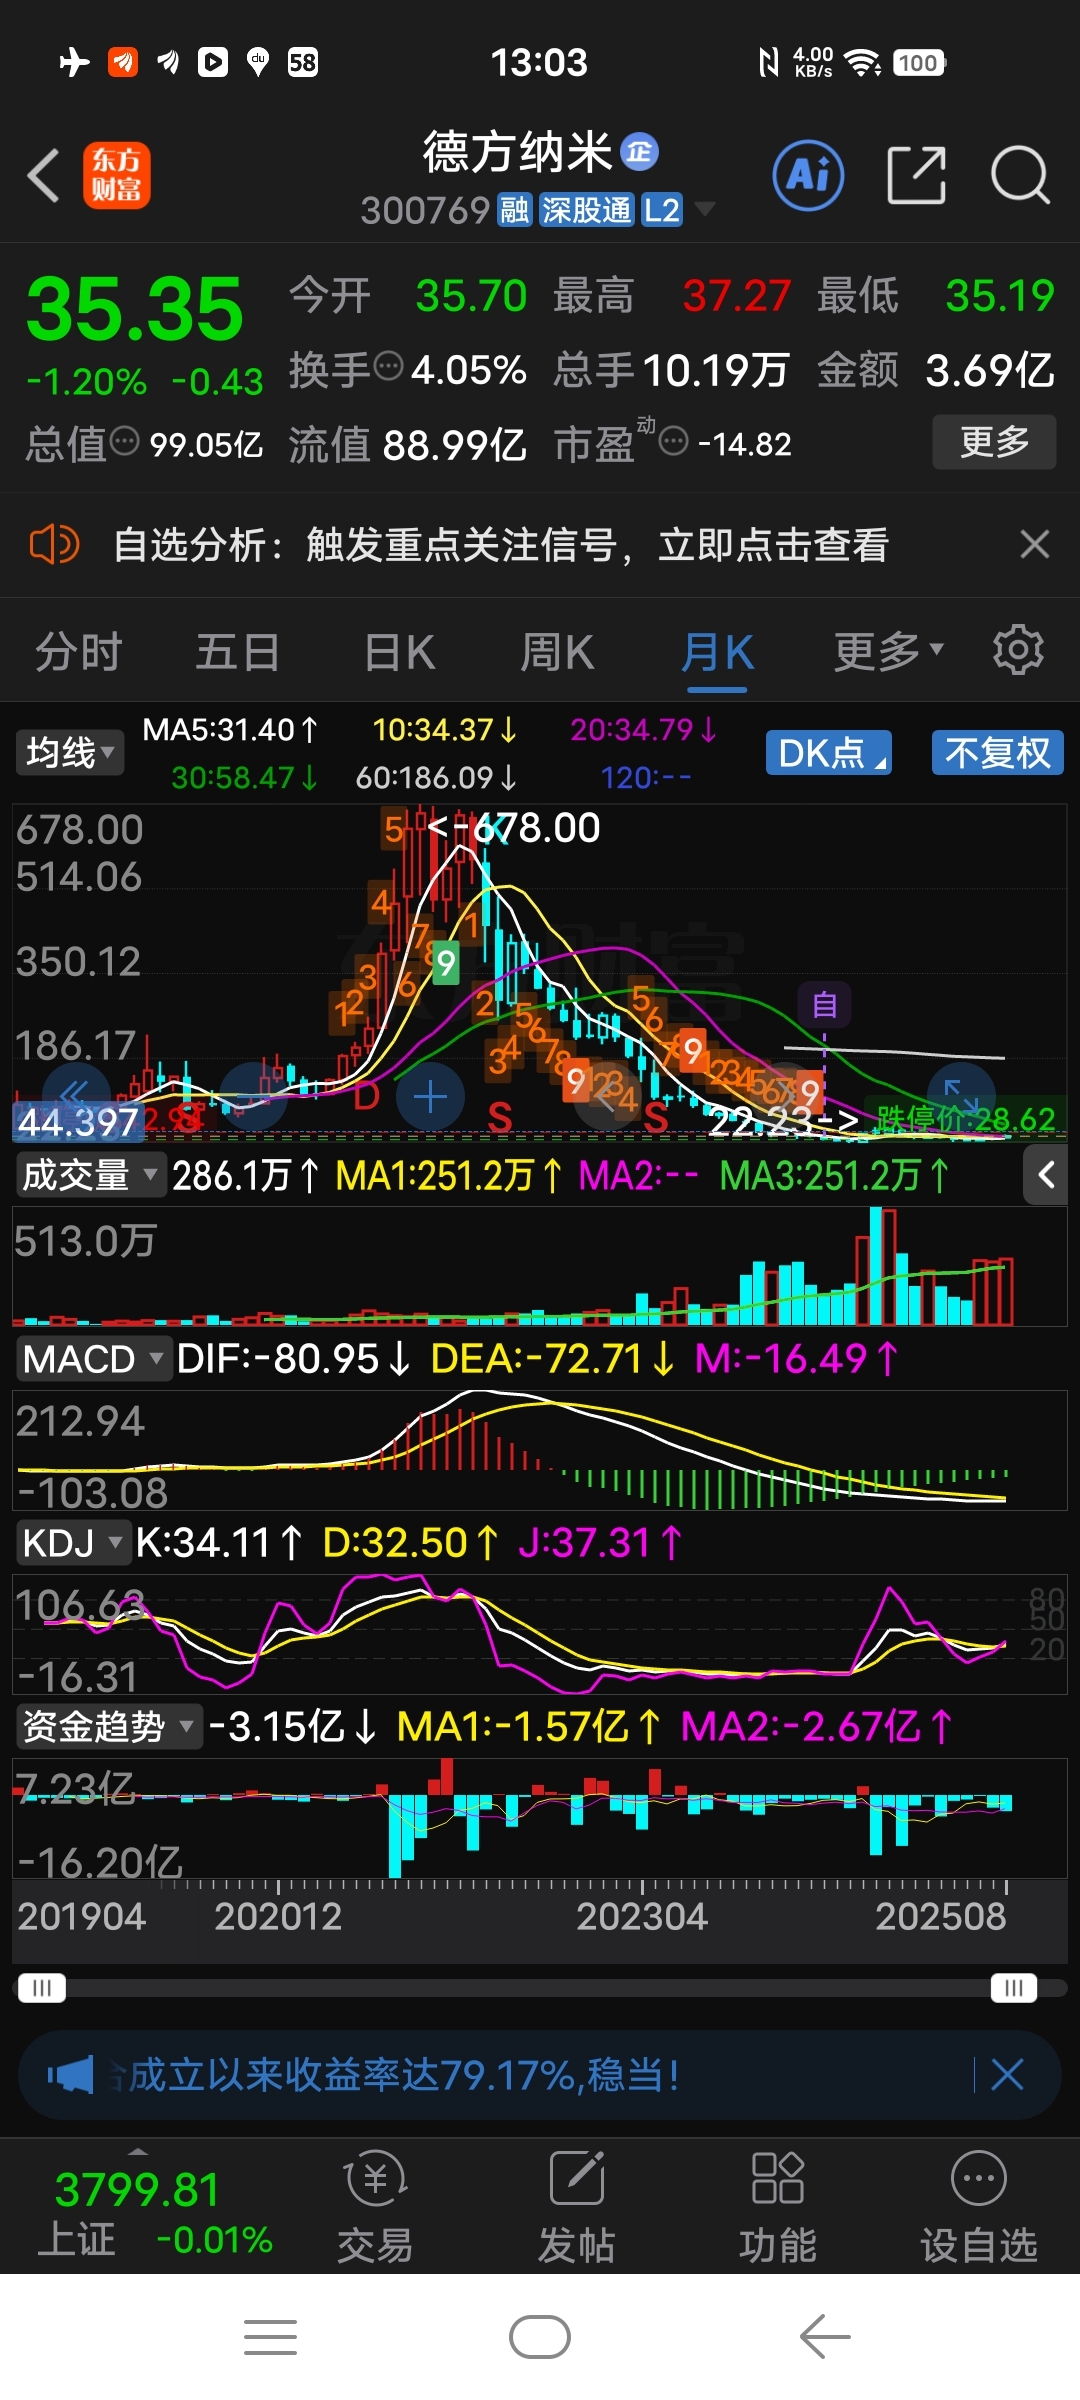The width and height of the screenshot is (1080, 2400).
Task: Tap the info circle beside 换手
Action: tap(389, 366)
